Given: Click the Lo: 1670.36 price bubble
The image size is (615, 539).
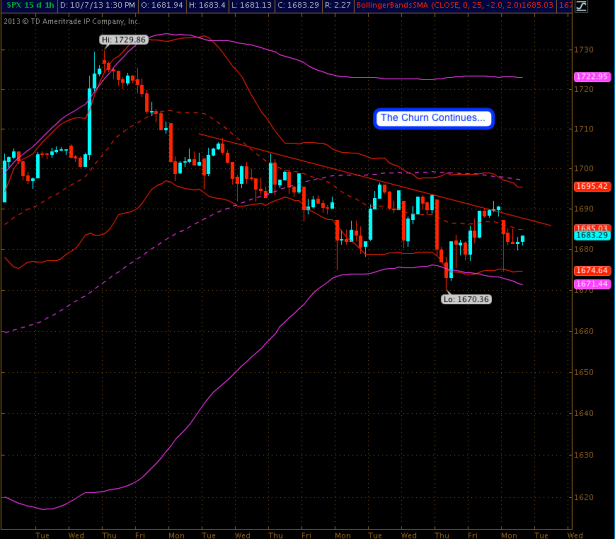Looking at the screenshot, I should (x=466, y=299).
